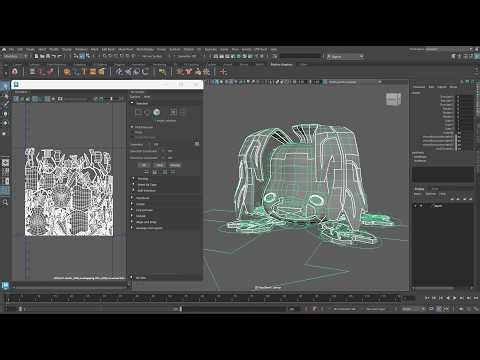Select the Pick/Marquee radio option

(132, 127)
